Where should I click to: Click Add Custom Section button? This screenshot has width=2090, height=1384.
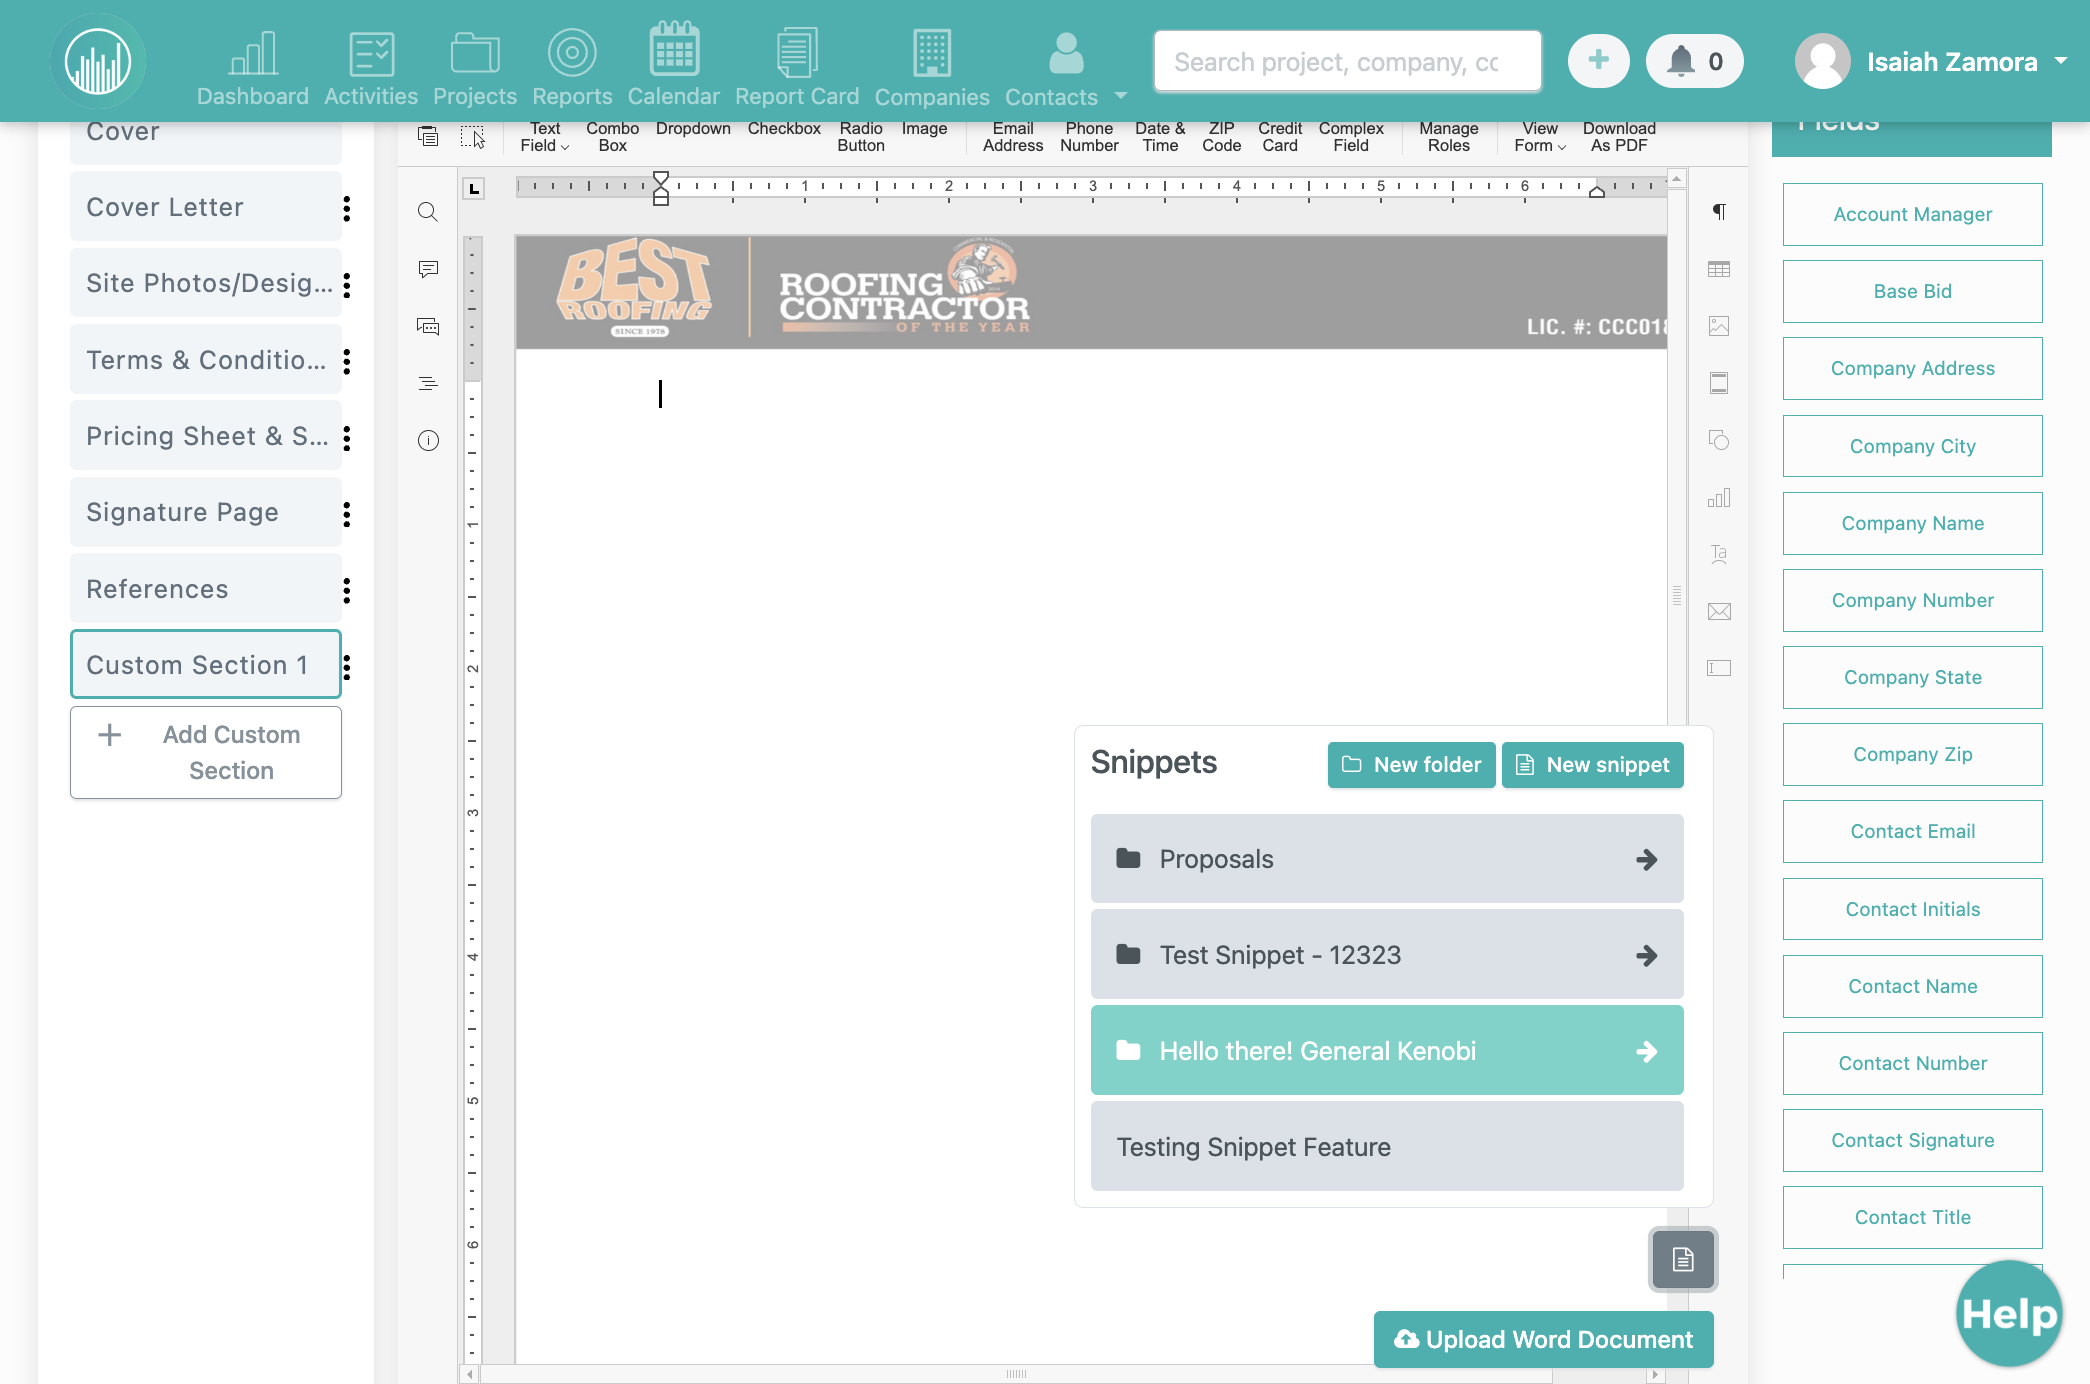pyautogui.click(x=206, y=753)
